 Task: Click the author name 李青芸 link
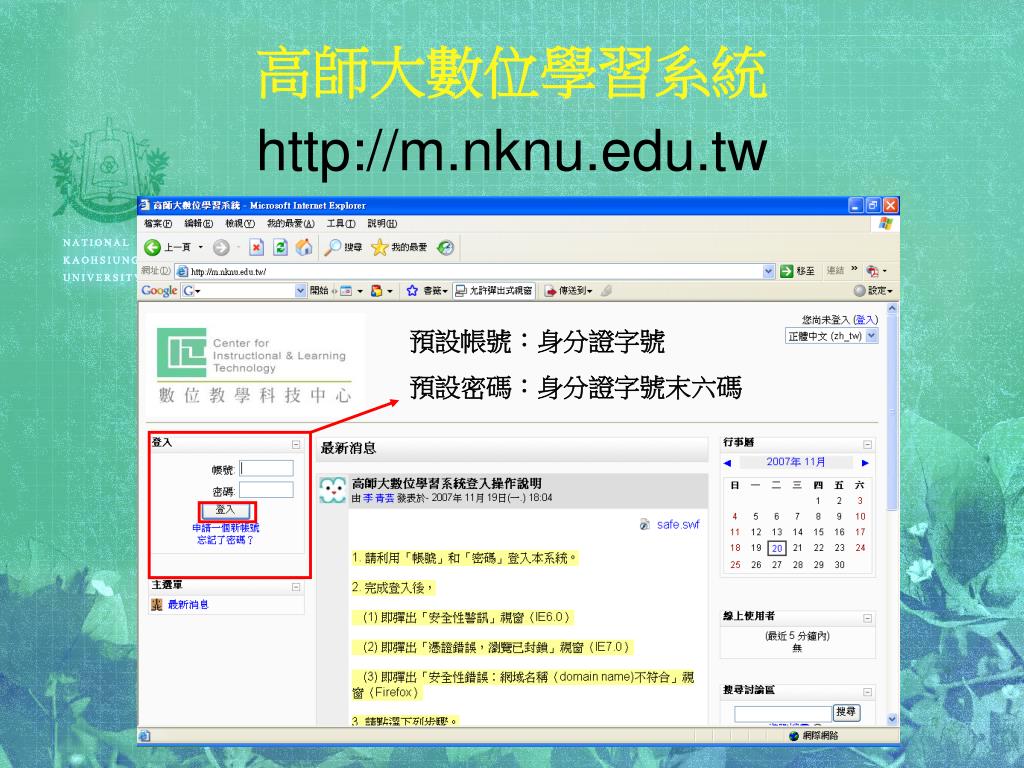379,498
